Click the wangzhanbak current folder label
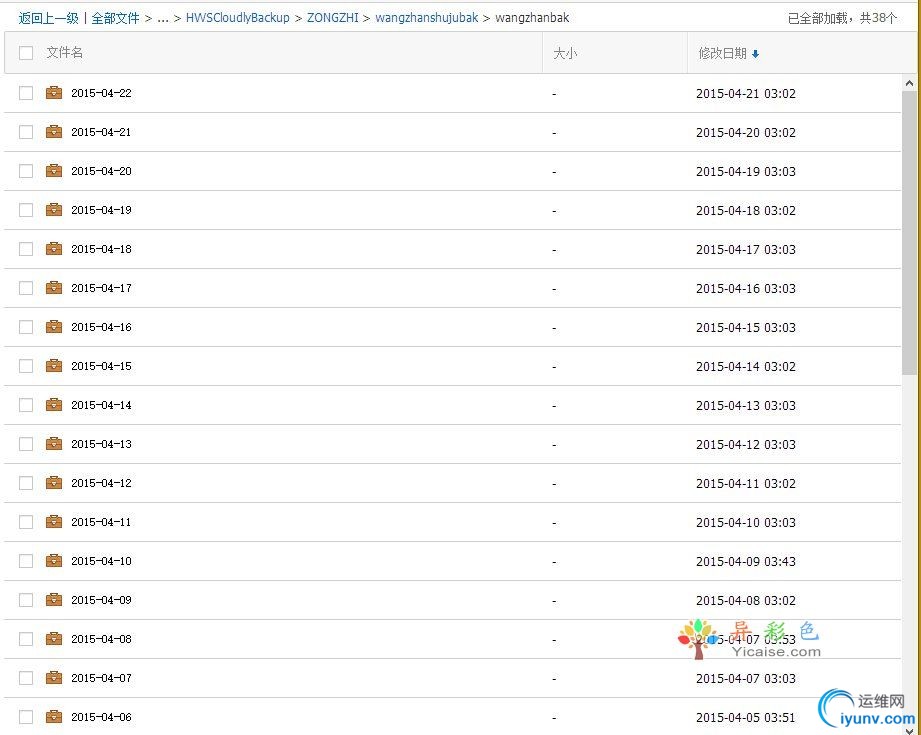921x735 pixels. point(532,18)
